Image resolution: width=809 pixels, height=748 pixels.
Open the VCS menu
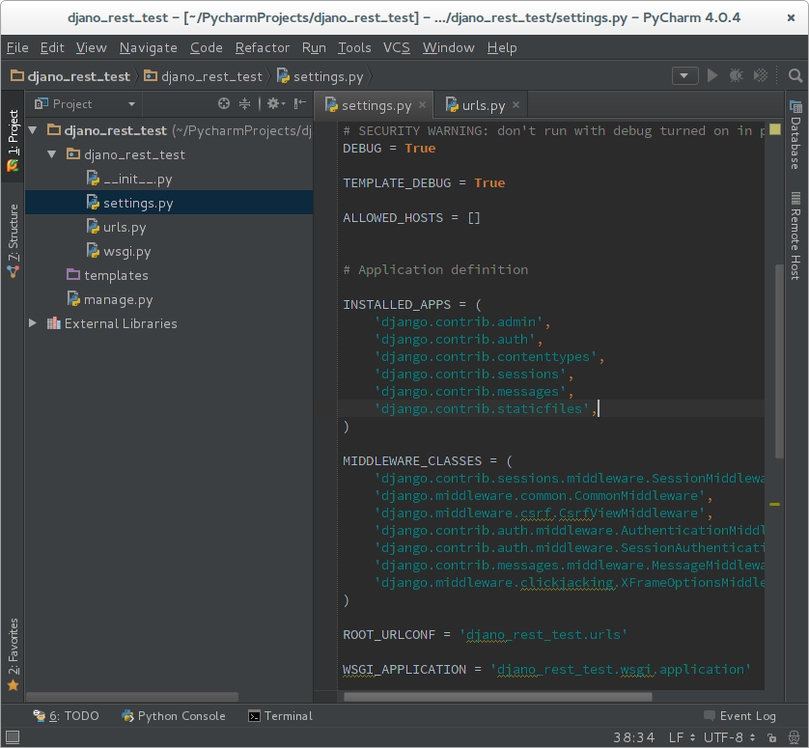pos(396,47)
